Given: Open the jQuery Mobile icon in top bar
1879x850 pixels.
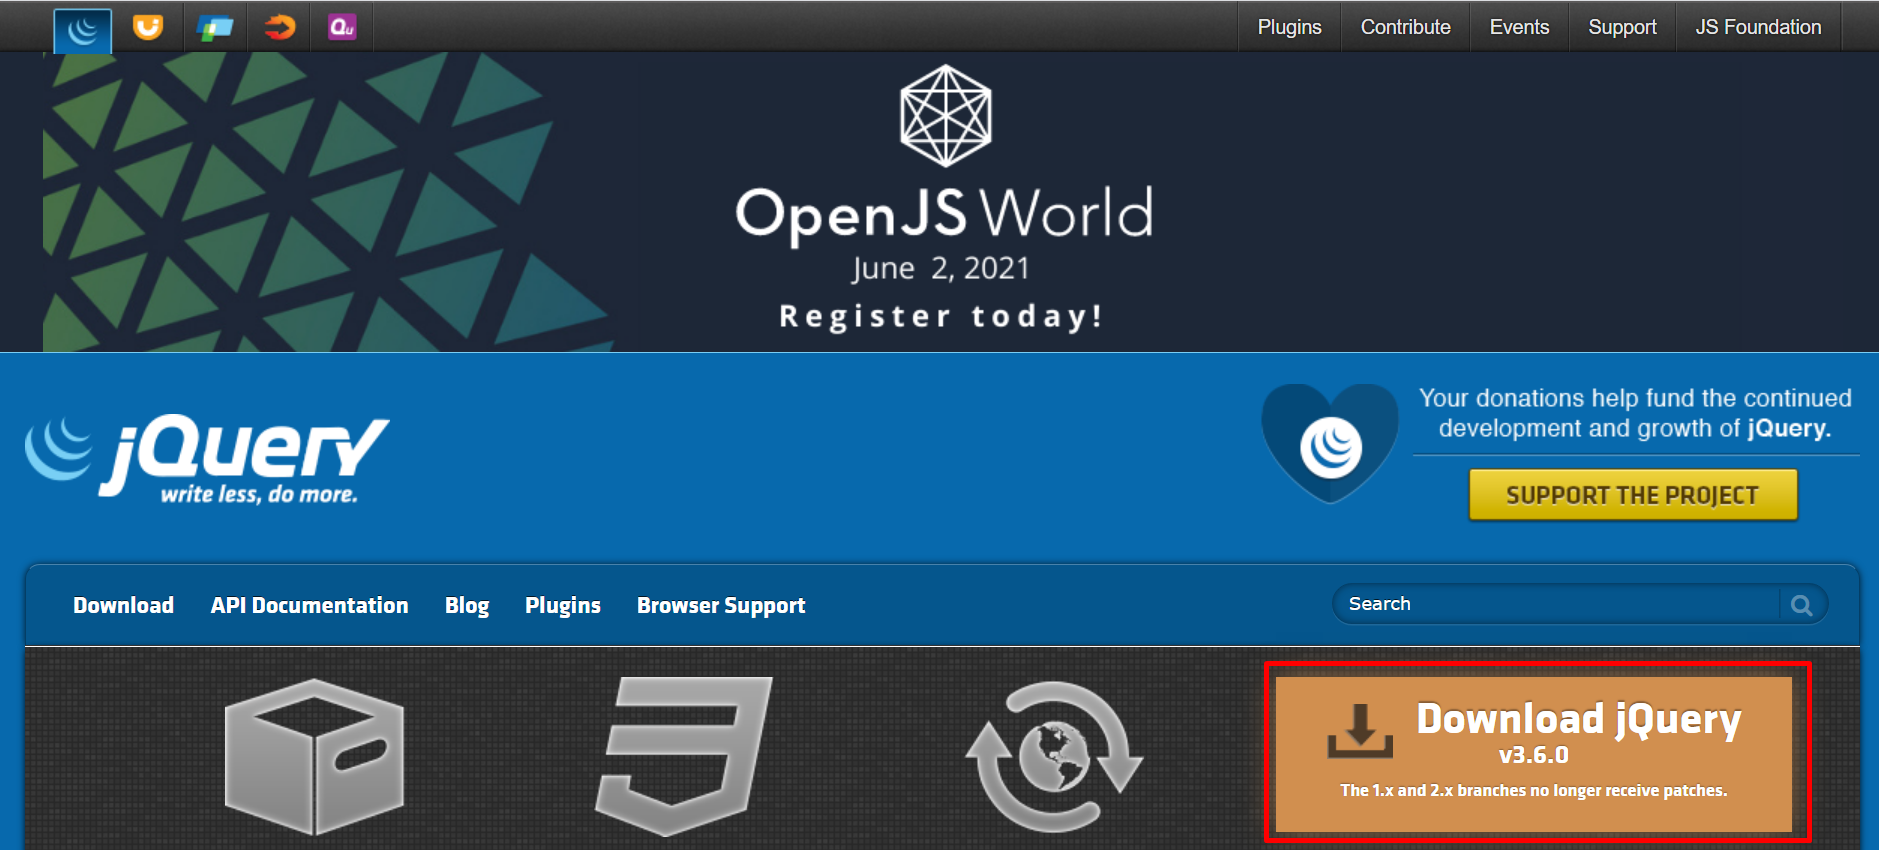Looking at the screenshot, I should (214, 28).
